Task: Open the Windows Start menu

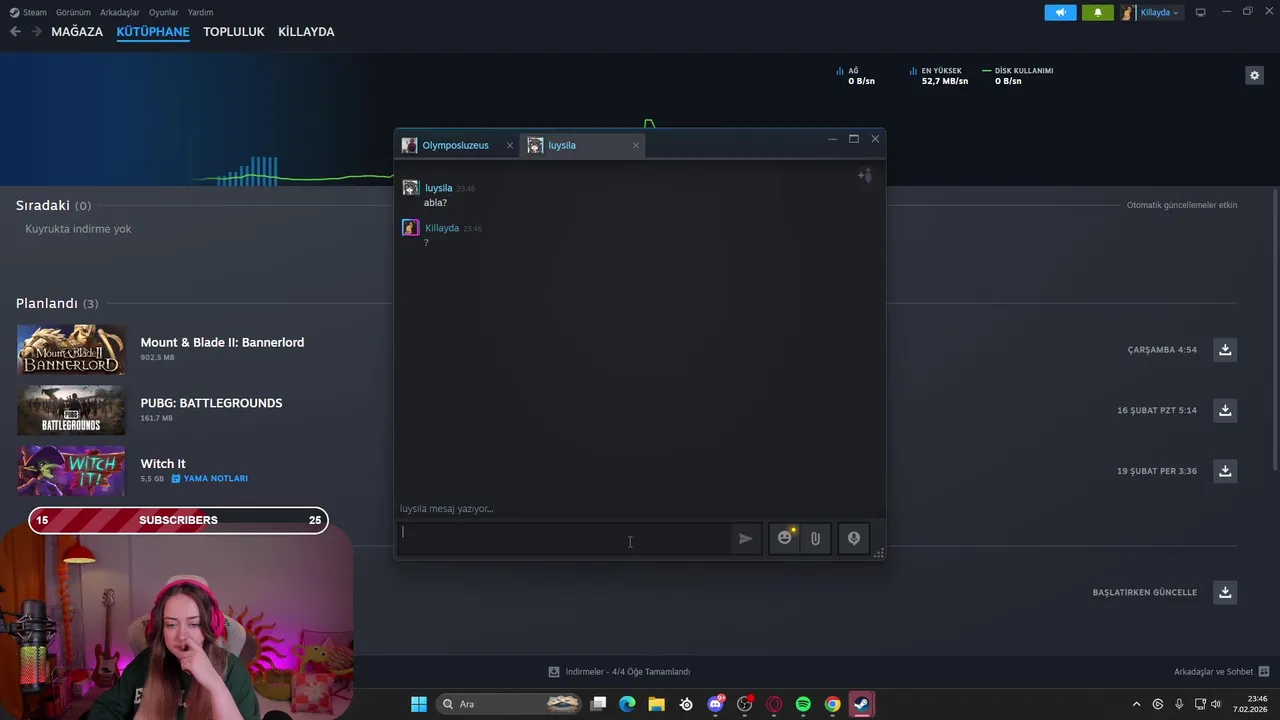Action: pyautogui.click(x=419, y=704)
